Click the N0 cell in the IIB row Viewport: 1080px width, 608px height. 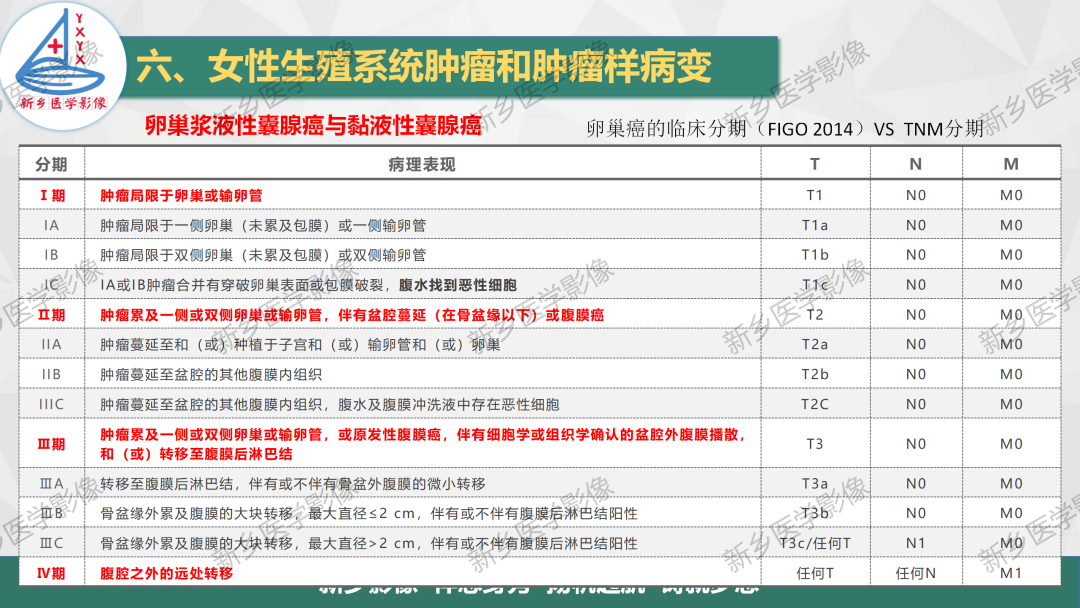pos(915,374)
